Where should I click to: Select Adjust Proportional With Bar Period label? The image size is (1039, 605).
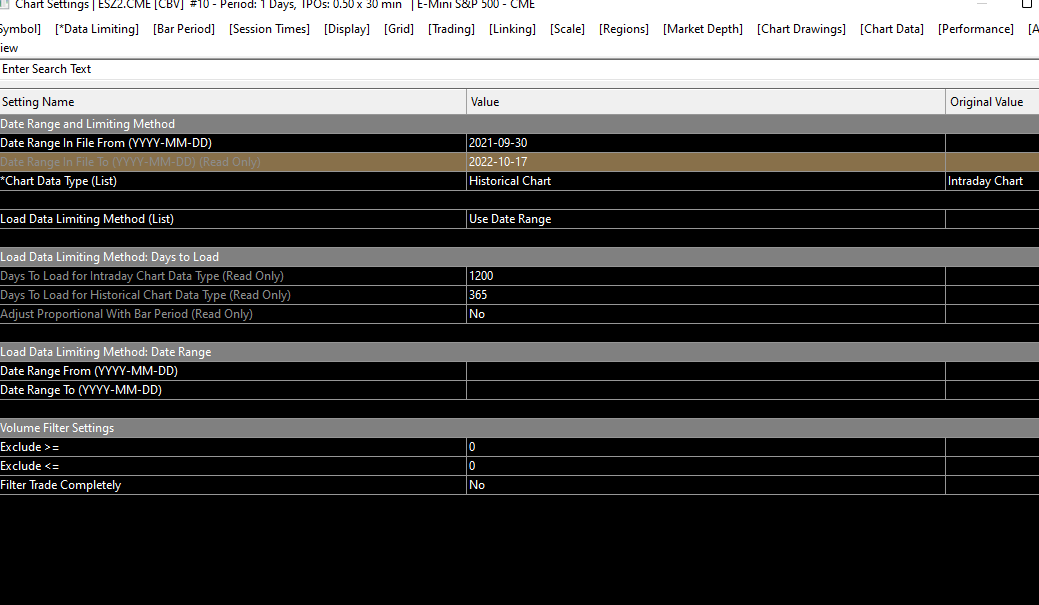tap(127, 314)
